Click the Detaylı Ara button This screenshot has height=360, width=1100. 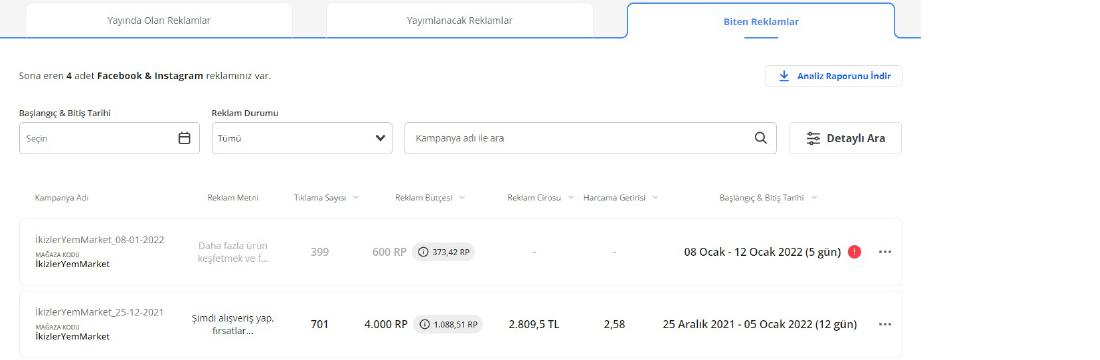click(845, 138)
